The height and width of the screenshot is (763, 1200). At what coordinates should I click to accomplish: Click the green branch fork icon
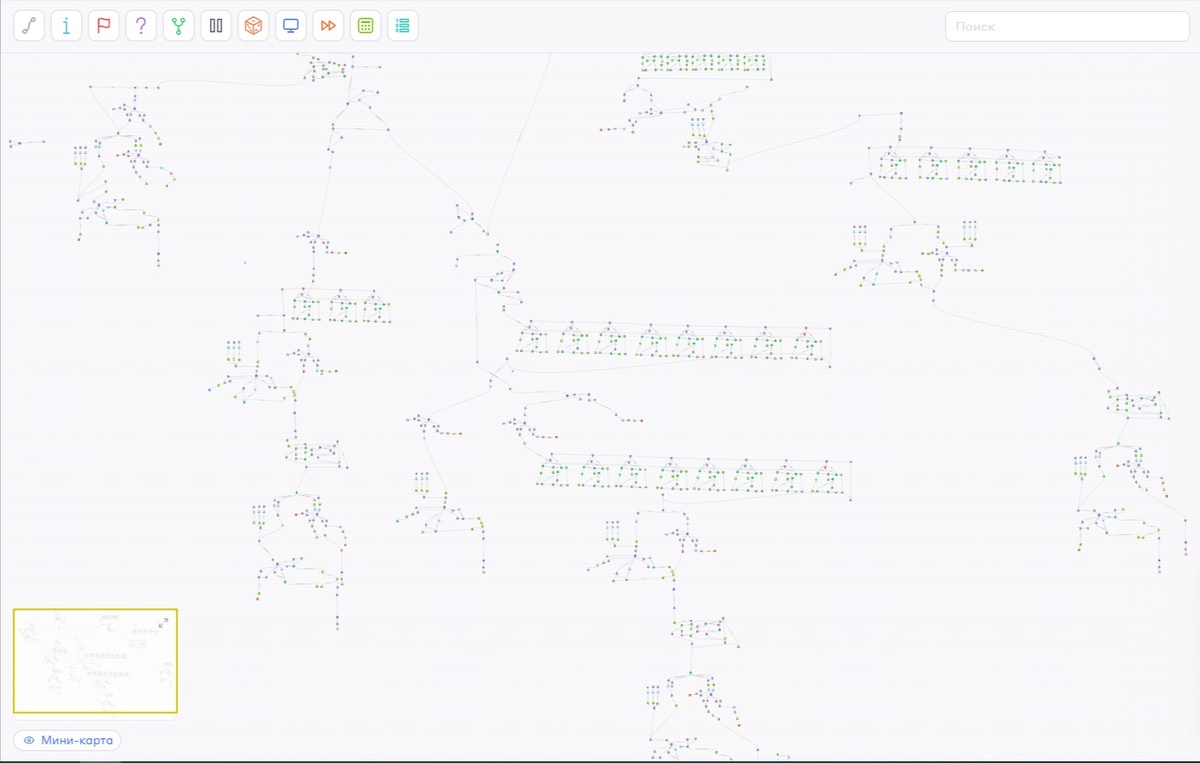tap(179, 26)
